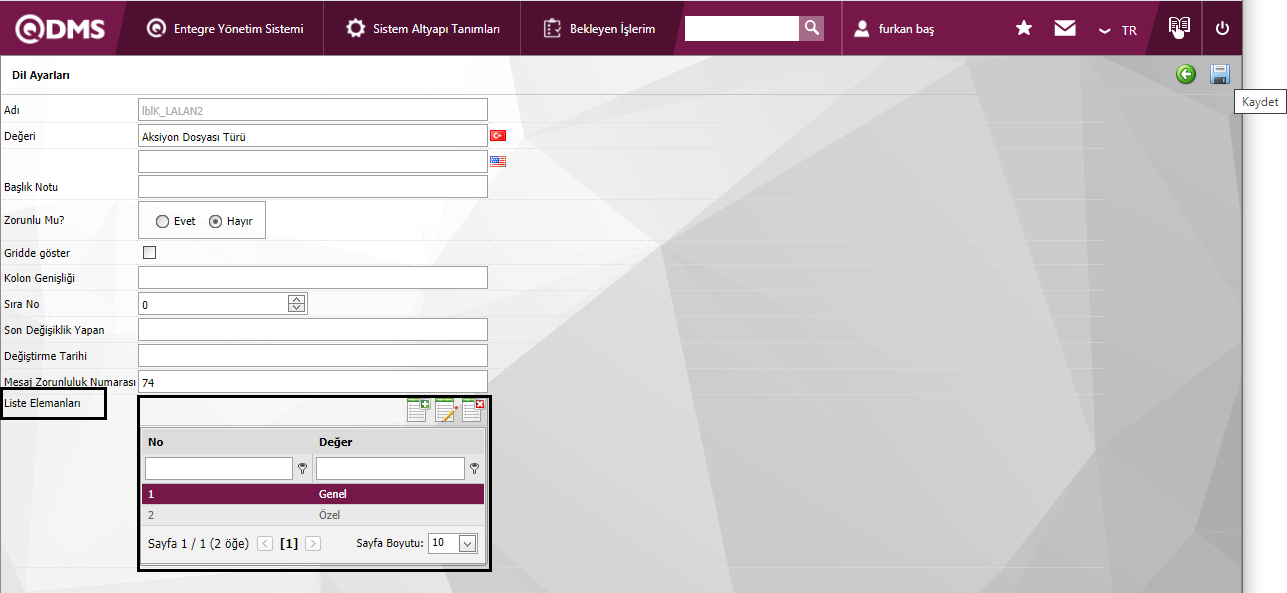Viewport: 1287px width, 593px height.
Task: Delete selected list element icon
Action: pyautogui.click(x=473, y=410)
